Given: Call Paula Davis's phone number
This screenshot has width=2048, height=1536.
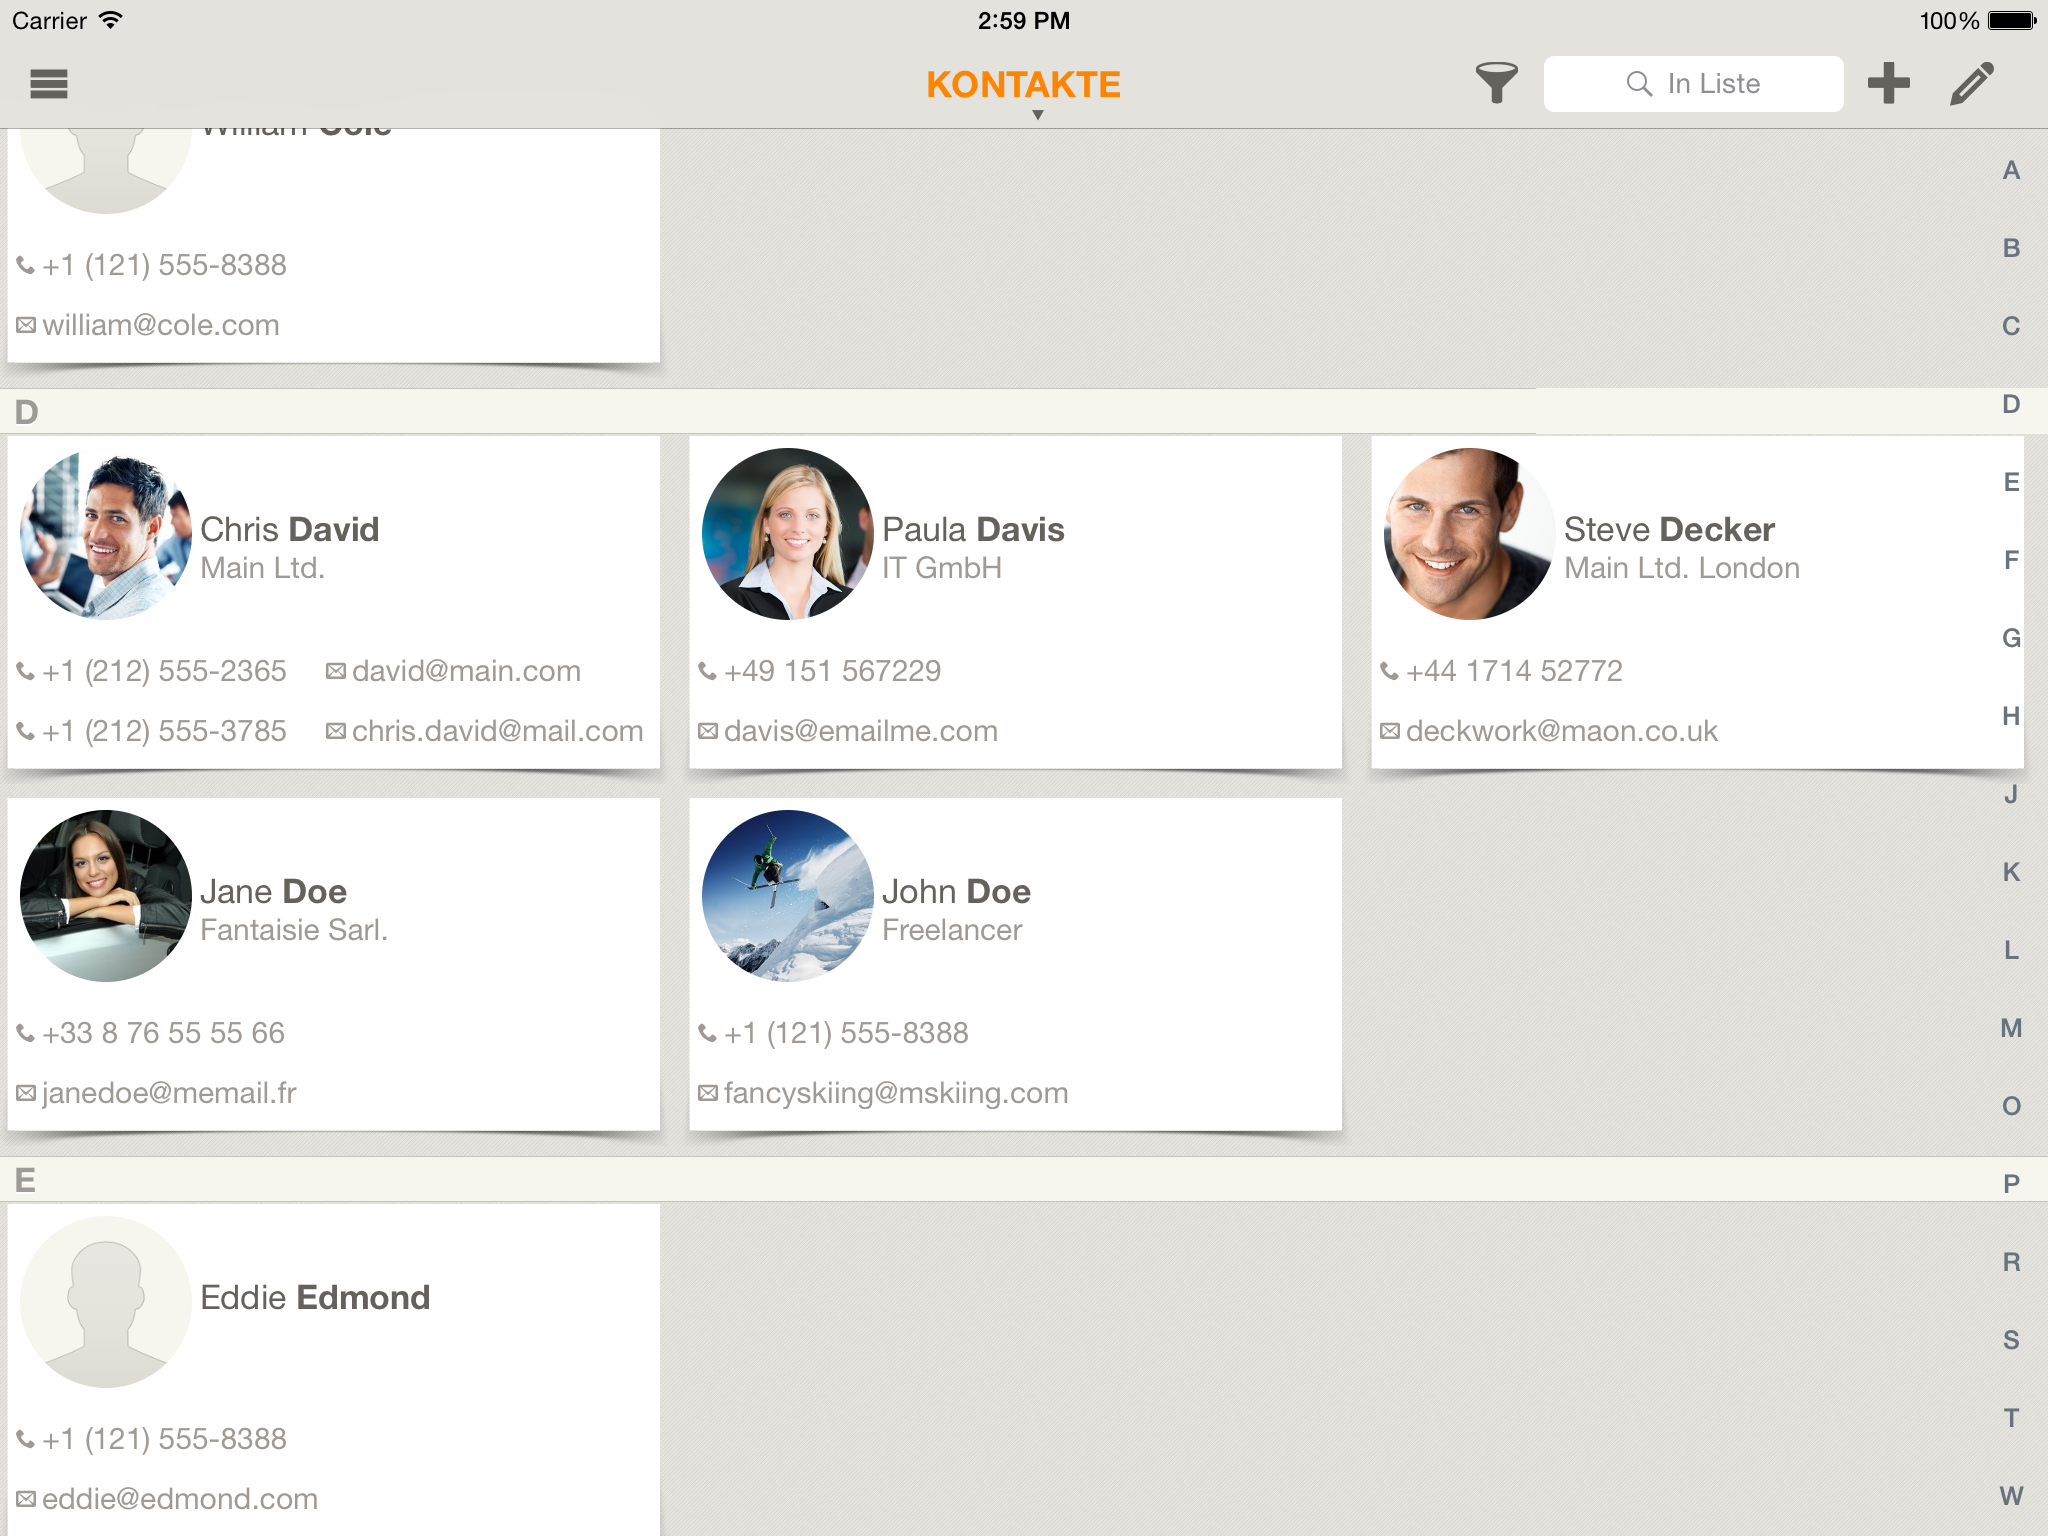Looking at the screenshot, I should click(832, 671).
